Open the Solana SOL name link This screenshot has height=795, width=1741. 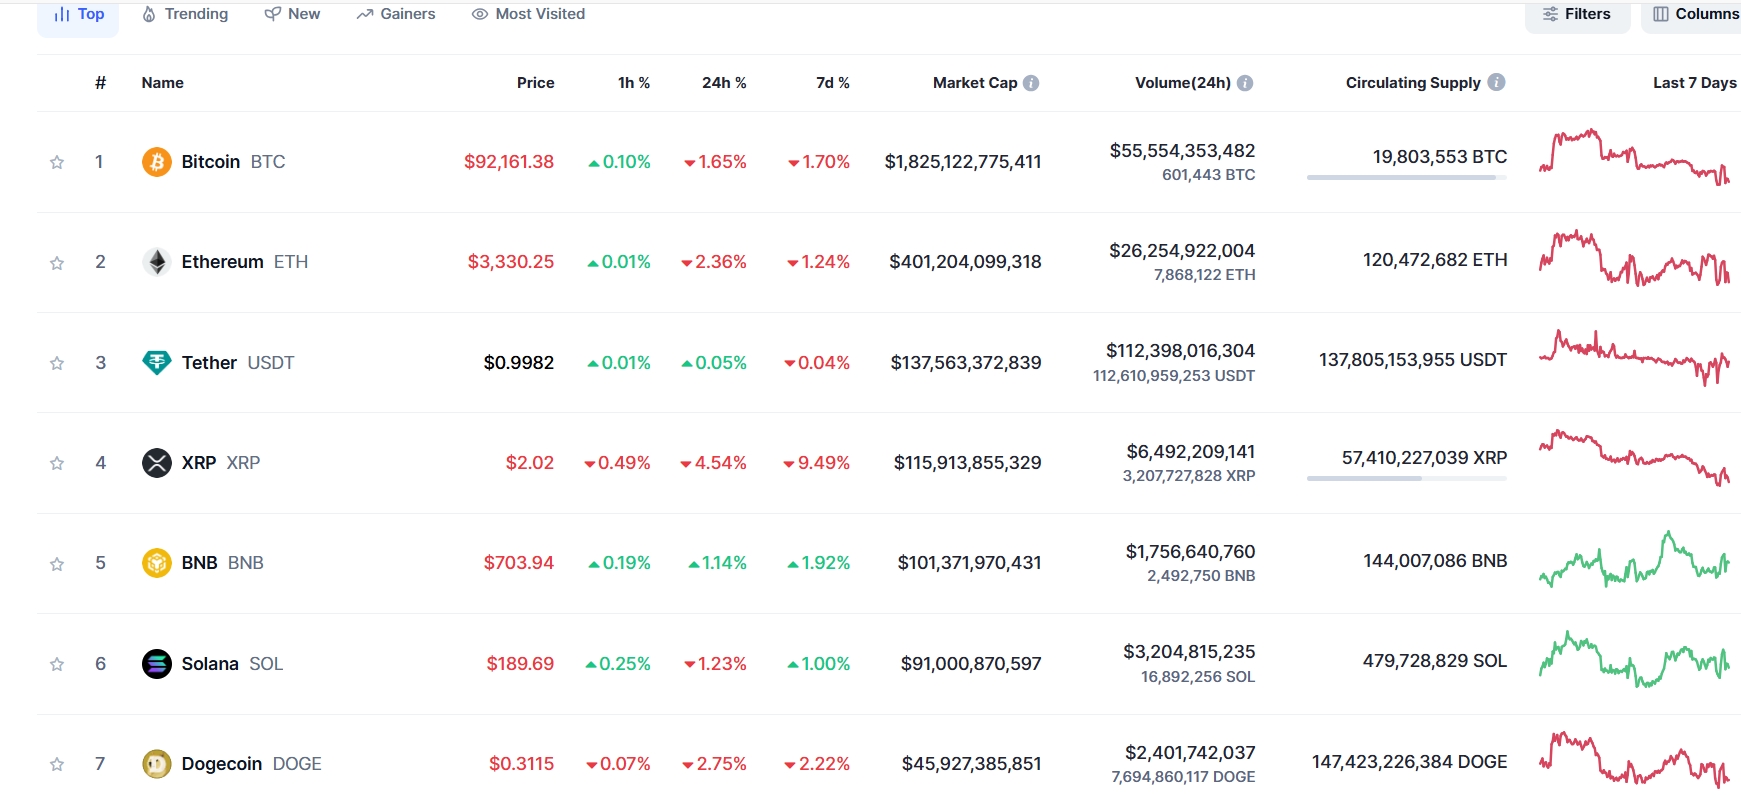tap(232, 664)
